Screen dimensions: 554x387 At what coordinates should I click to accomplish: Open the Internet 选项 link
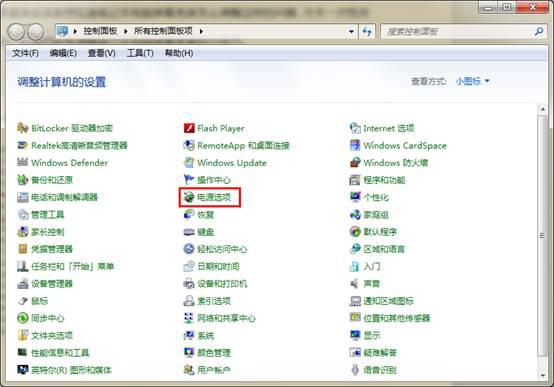point(389,128)
